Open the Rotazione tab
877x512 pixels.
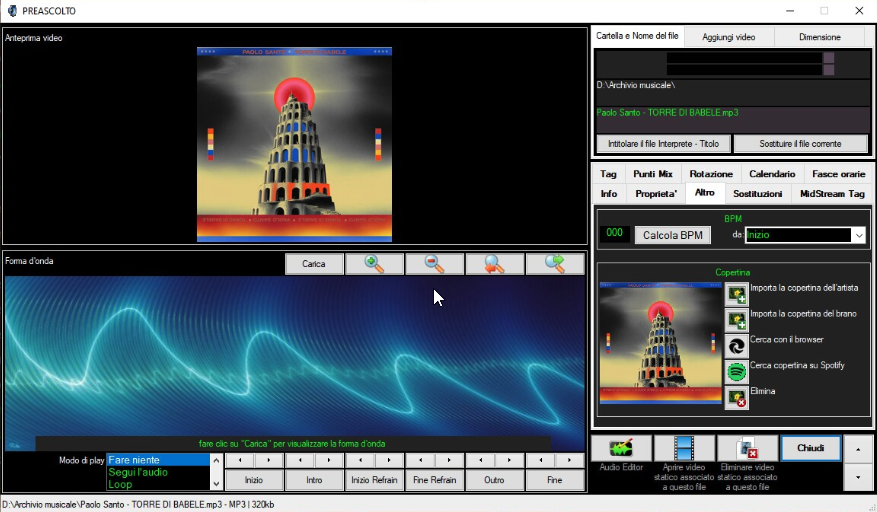711,174
